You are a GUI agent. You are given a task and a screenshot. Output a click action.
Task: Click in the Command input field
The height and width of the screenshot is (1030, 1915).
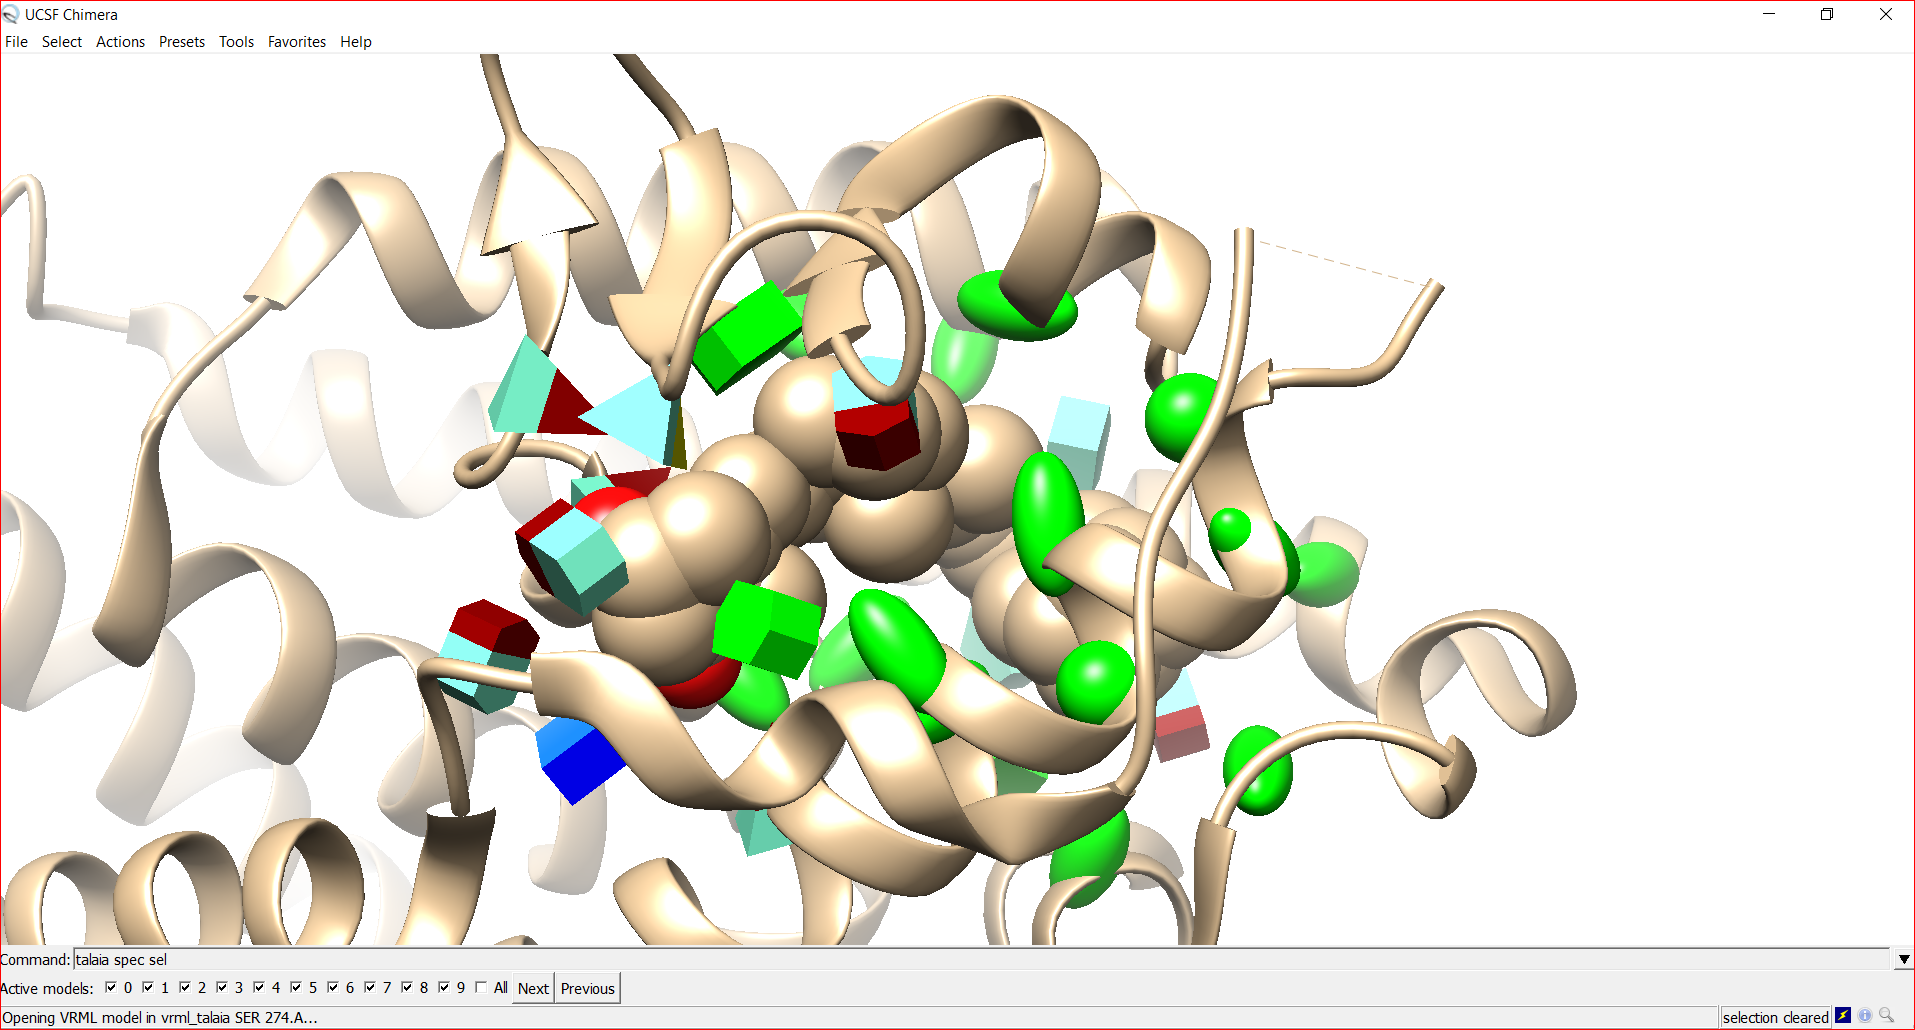(x=981, y=959)
